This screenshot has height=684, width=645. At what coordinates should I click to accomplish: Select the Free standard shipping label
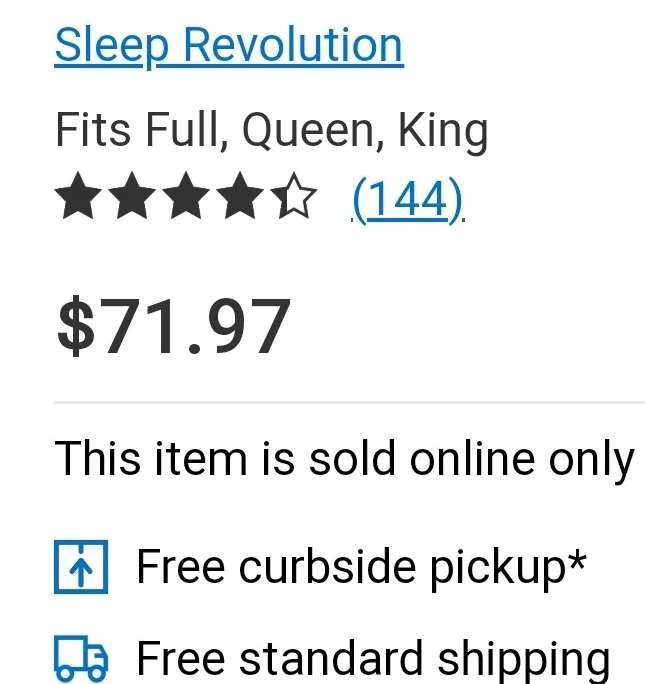[373, 660]
